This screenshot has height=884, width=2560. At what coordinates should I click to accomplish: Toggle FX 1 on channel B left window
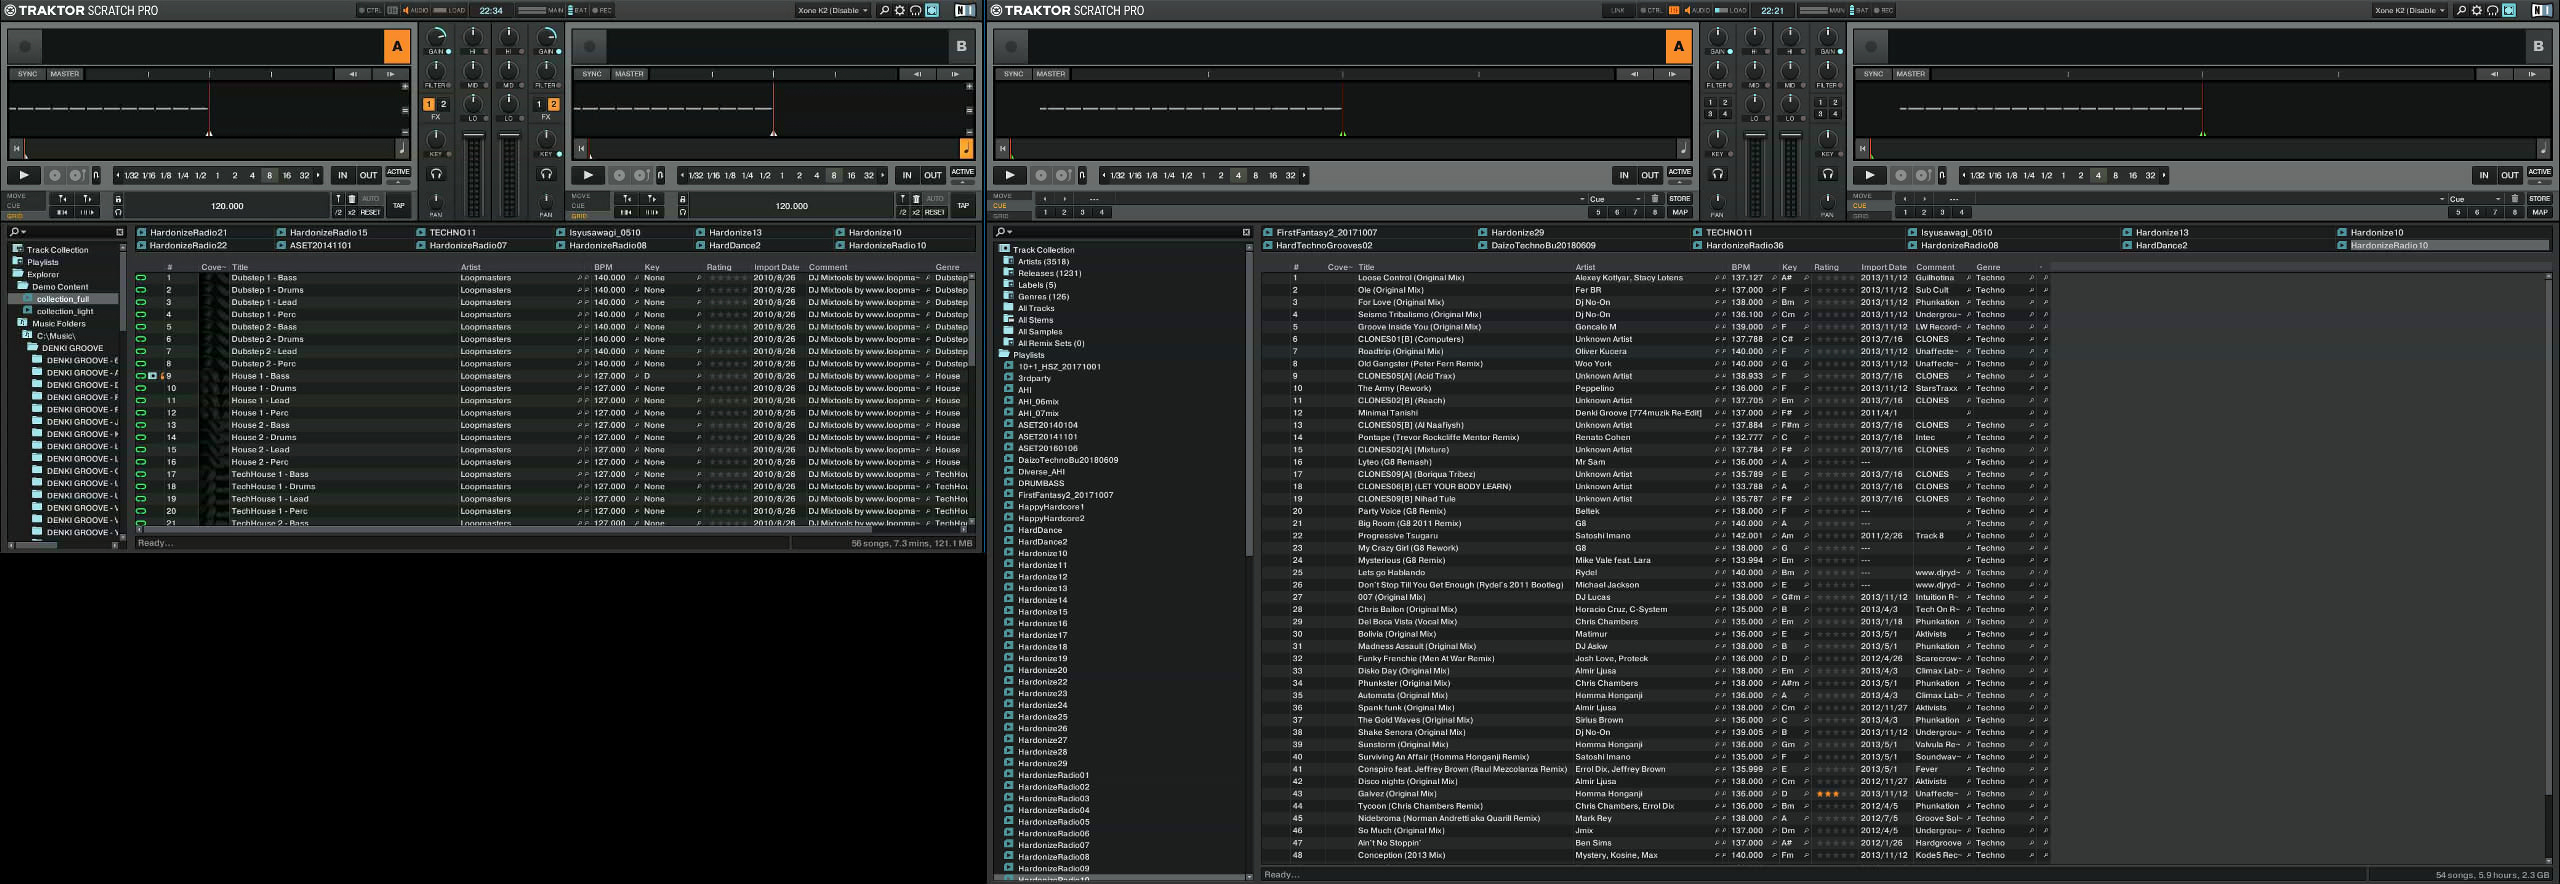click(539, 104)
